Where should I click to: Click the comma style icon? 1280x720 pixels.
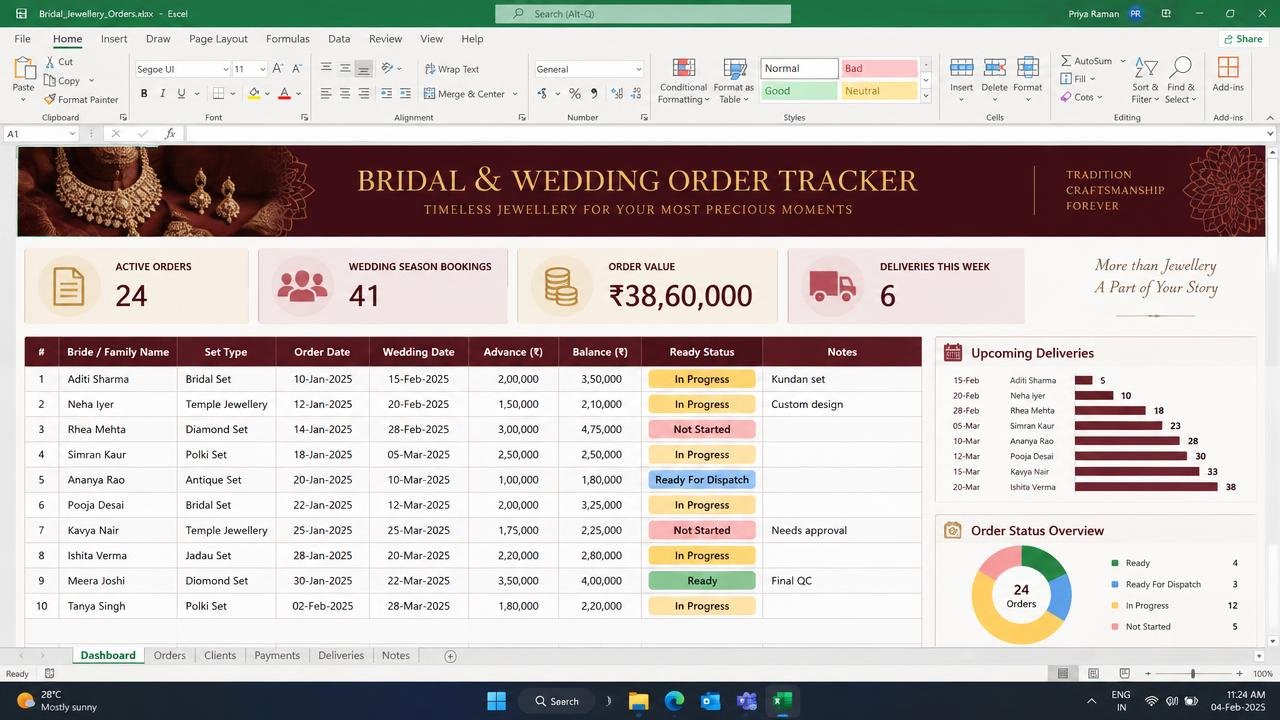(594, 93)
